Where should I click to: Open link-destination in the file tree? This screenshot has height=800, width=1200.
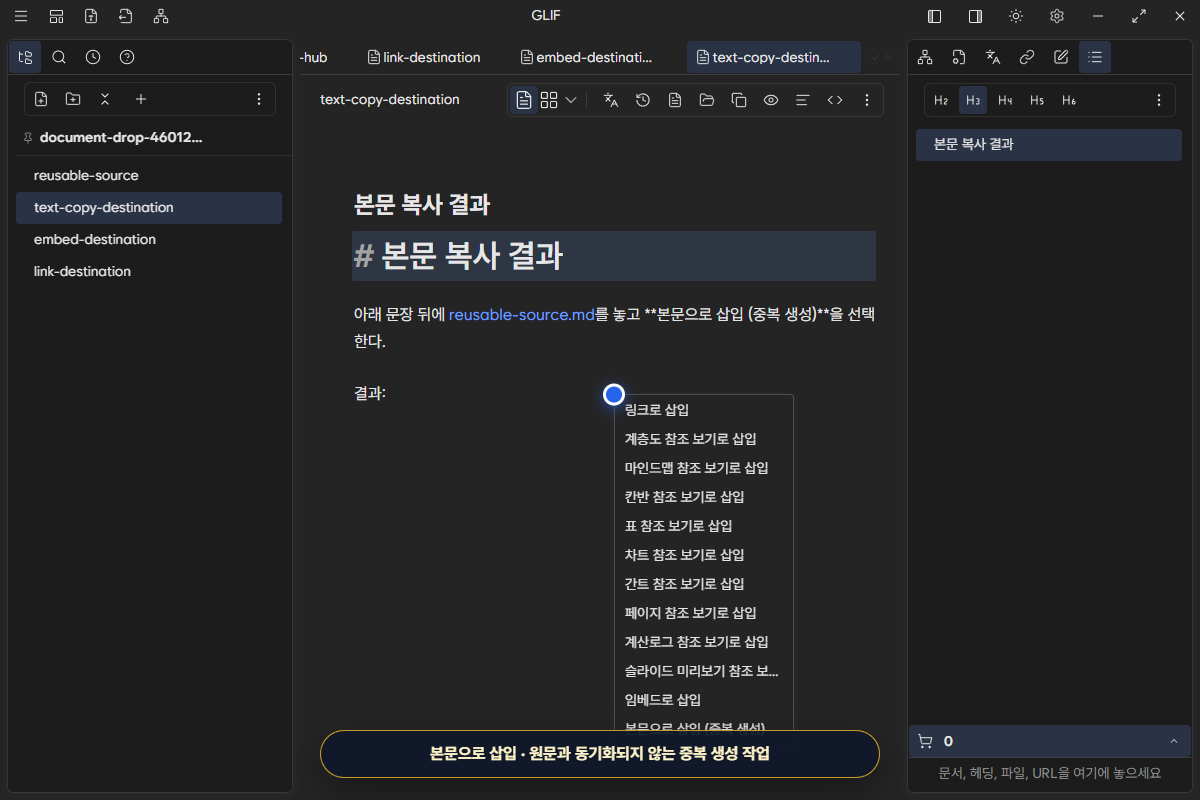coord(149,271)
